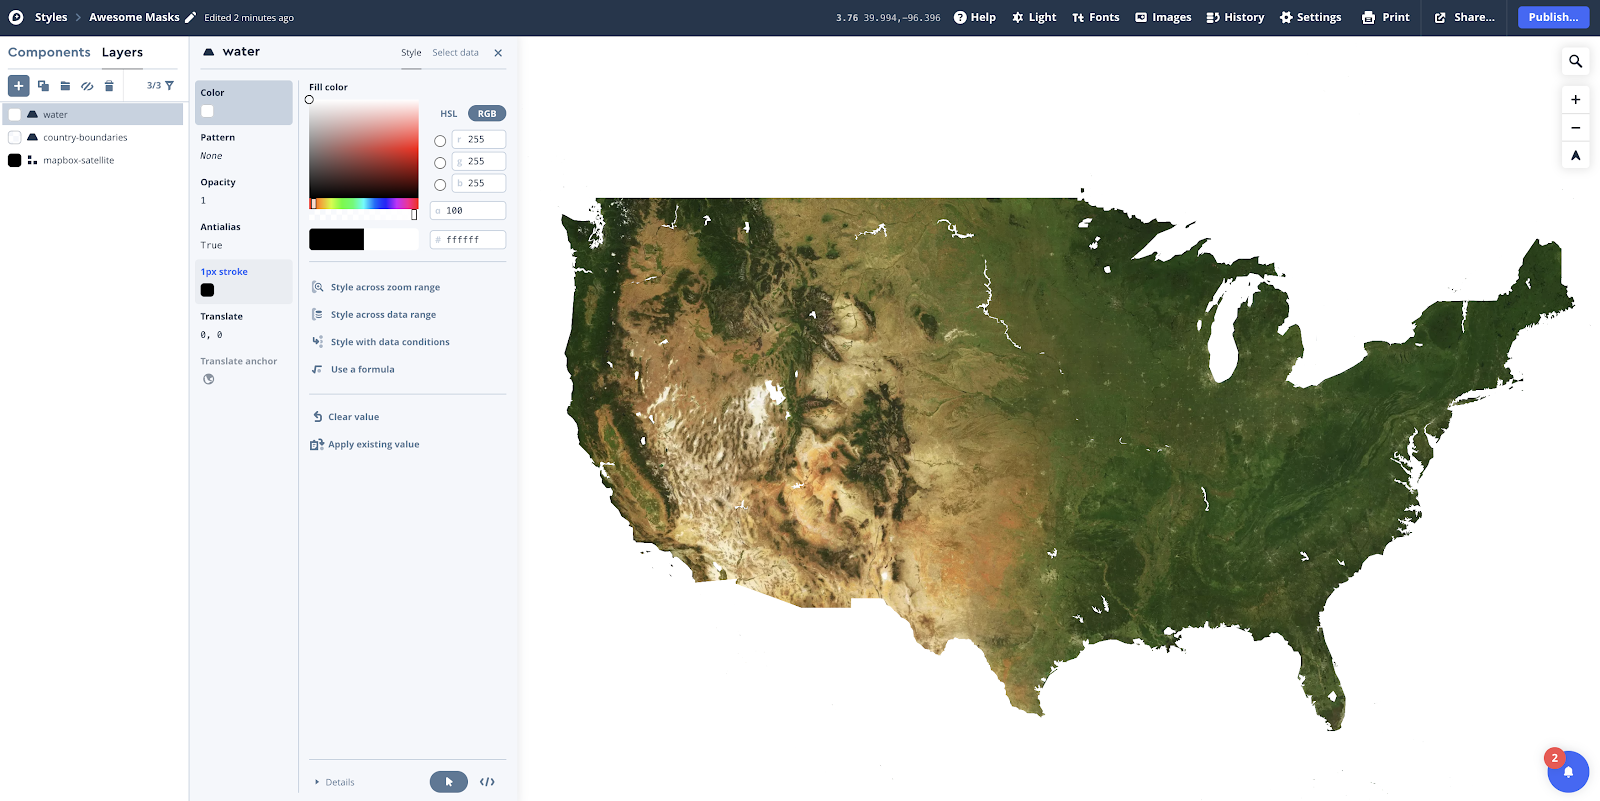Switch color mode to HSL
The width and height of the screenshot is (1600, 801).
tap(449, 114)
